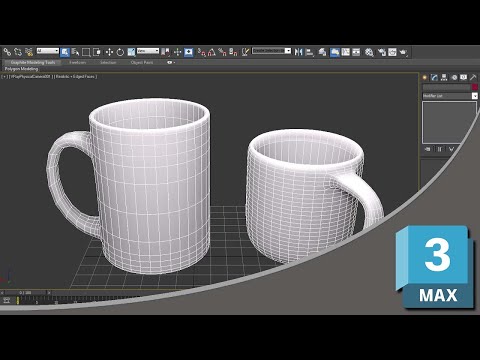Activate the Select and Rotate tool
480x360 pixels.
pyautogui.click(x=120, y=52)
